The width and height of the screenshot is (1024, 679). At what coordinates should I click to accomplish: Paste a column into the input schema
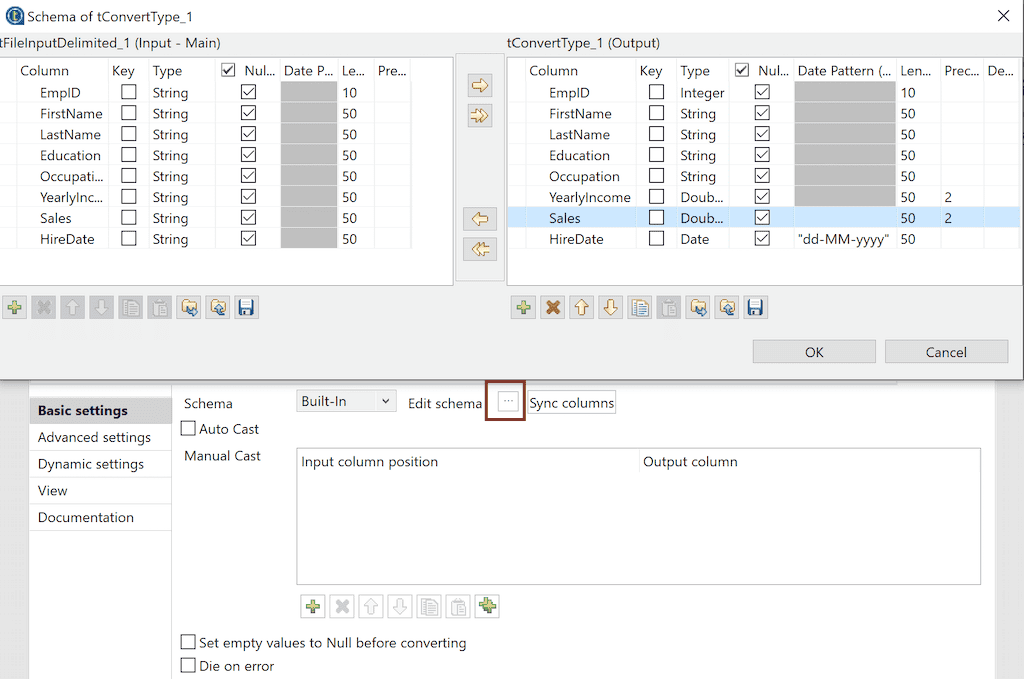(159, 307)
